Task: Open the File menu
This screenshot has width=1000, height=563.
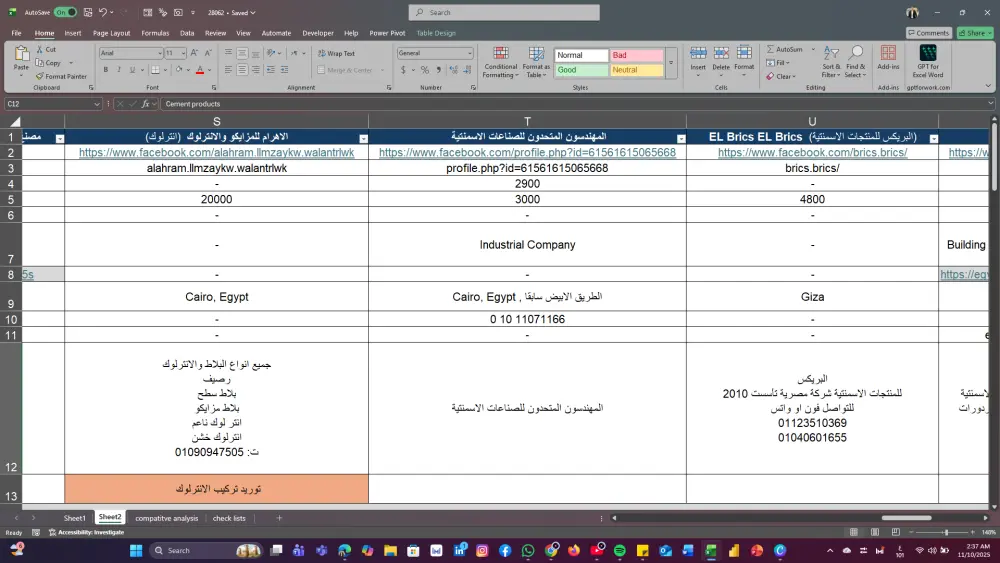Action: tap(17, 33)
